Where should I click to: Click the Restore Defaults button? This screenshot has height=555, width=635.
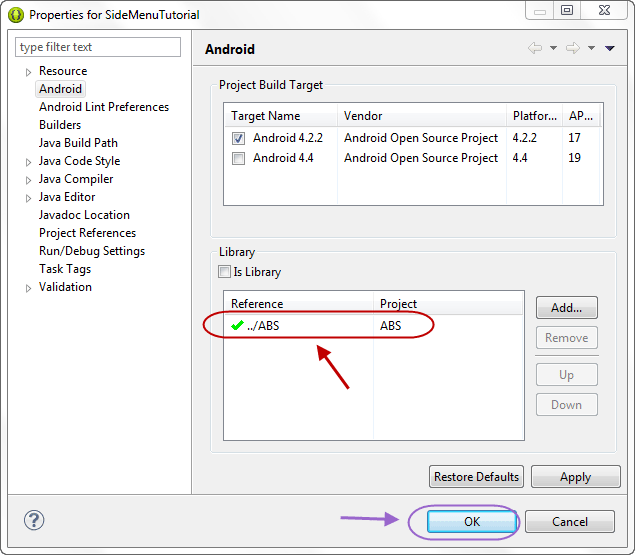tap(476, 476)
